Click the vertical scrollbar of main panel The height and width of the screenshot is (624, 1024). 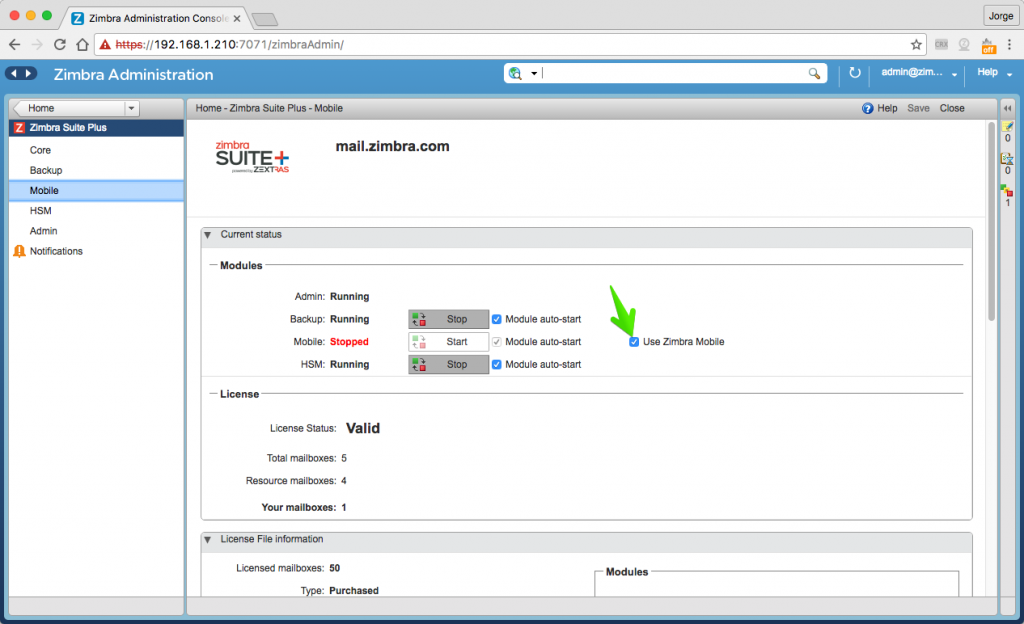[x=991, y=221]
